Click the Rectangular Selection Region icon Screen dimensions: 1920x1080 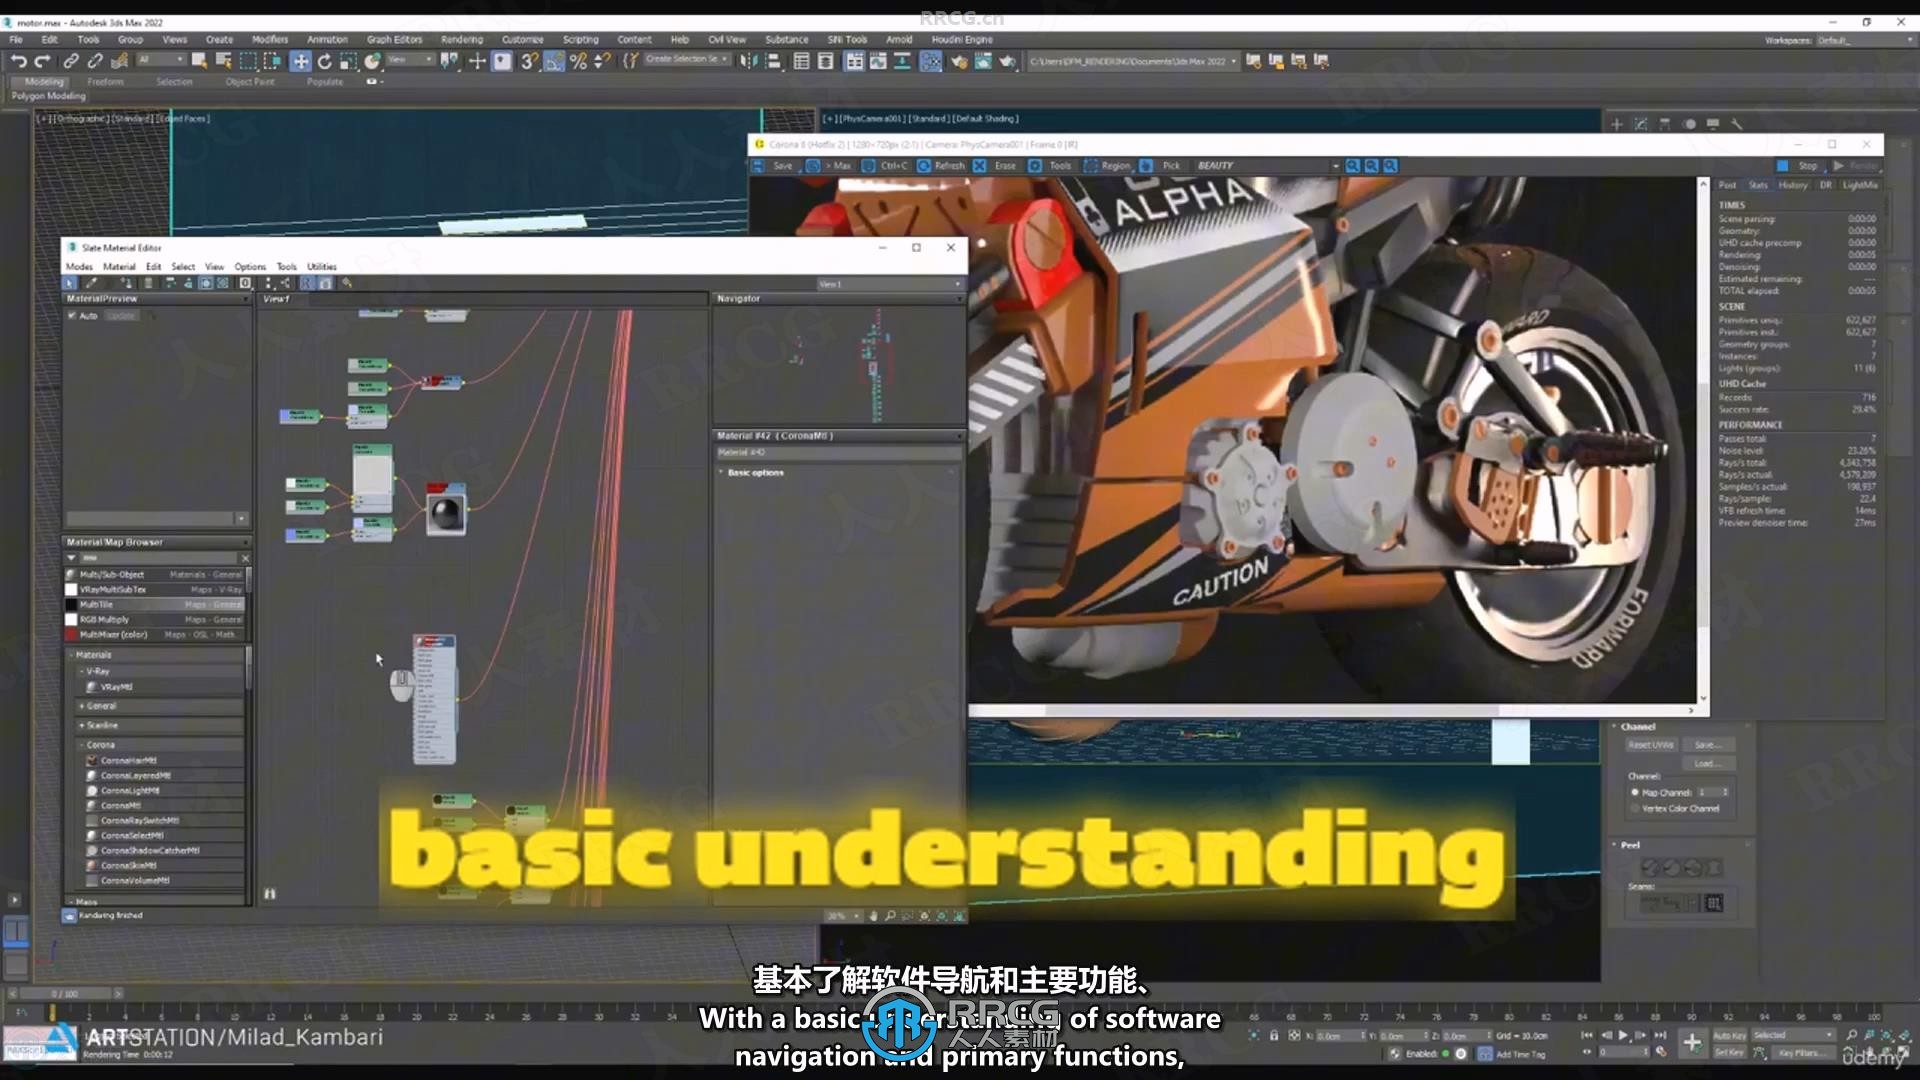tap(248, 62)
